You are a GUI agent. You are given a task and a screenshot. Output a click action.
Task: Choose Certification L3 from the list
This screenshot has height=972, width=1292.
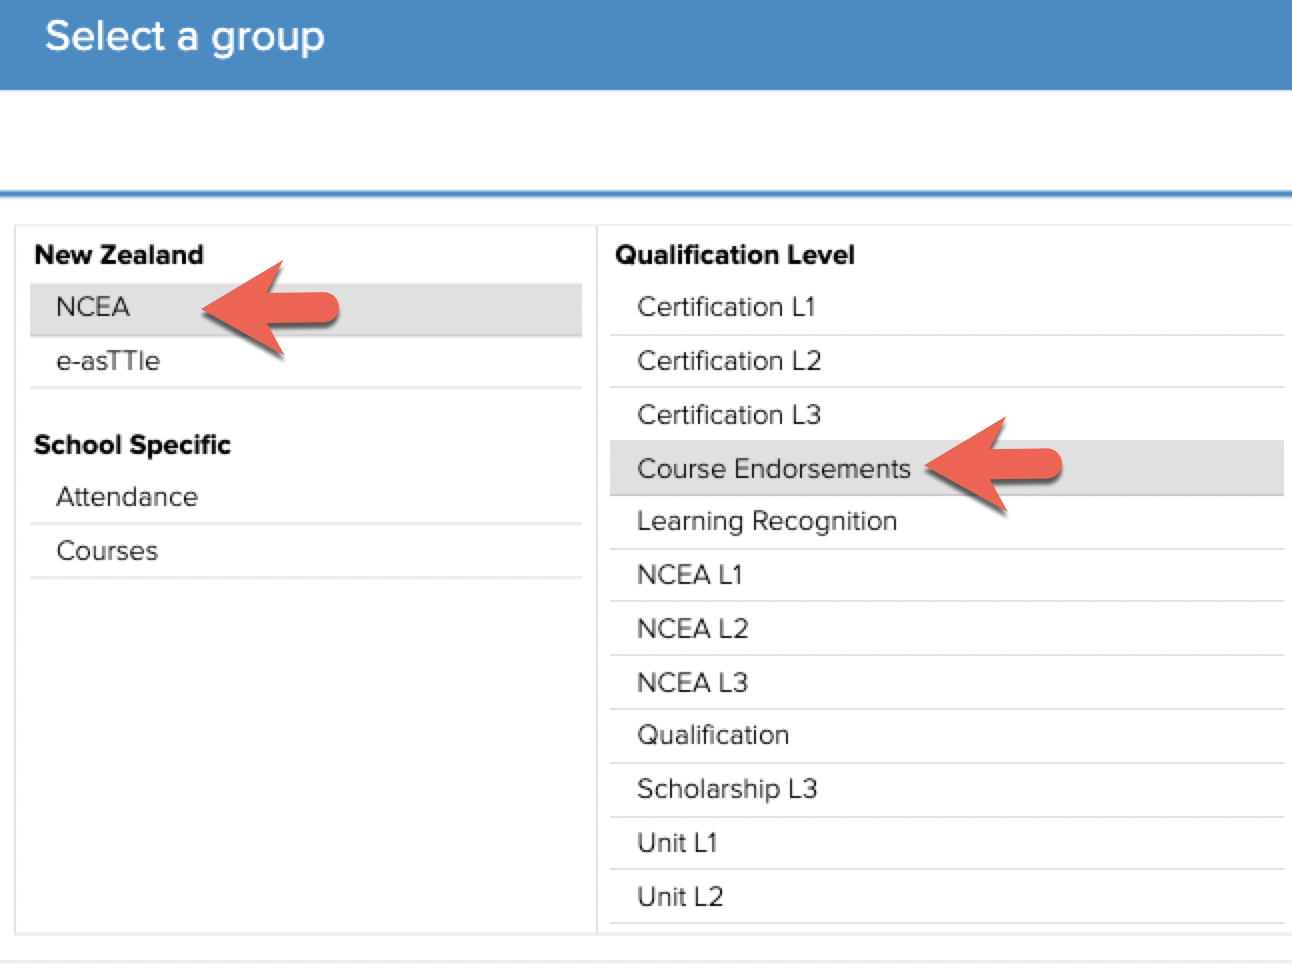729,415
